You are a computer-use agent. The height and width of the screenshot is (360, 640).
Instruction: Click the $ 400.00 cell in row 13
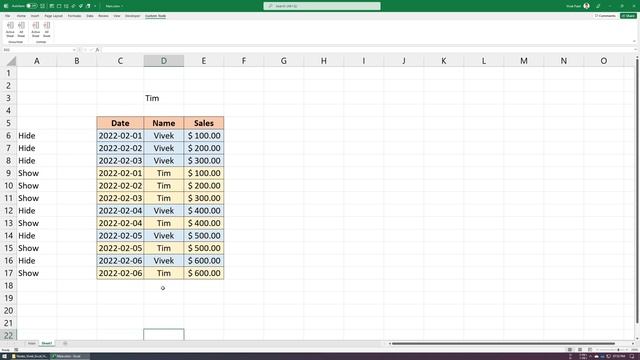(204, 223)
